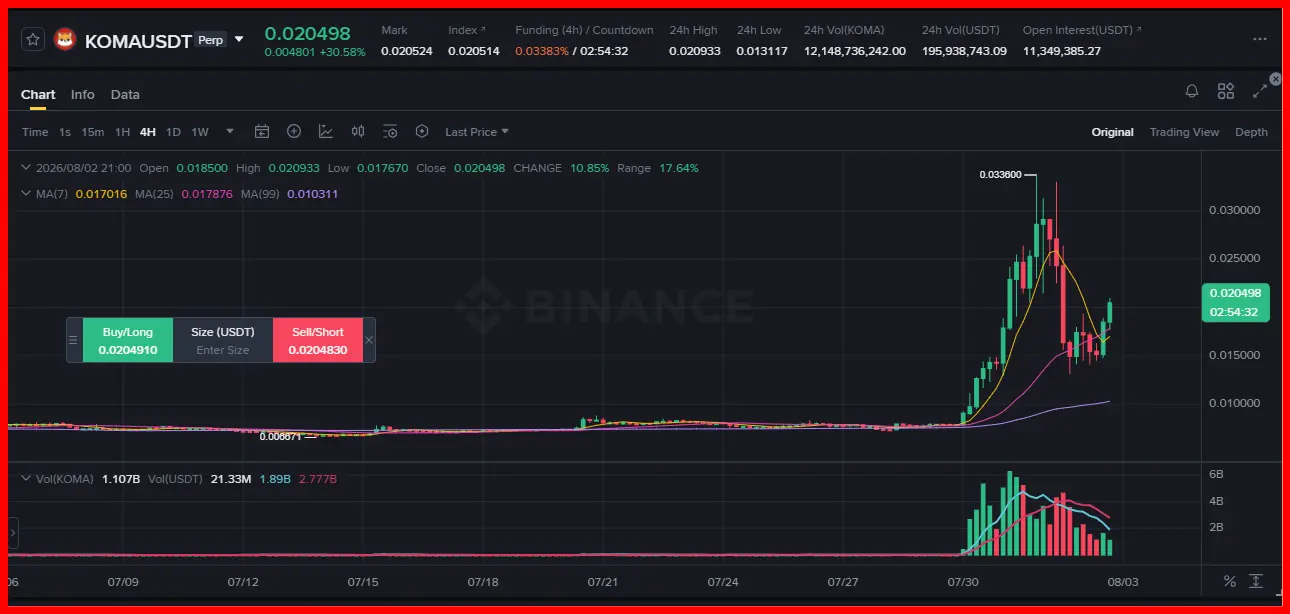Open the technical indicators icon
This screenshot has height=614, width=1290.
326,131
